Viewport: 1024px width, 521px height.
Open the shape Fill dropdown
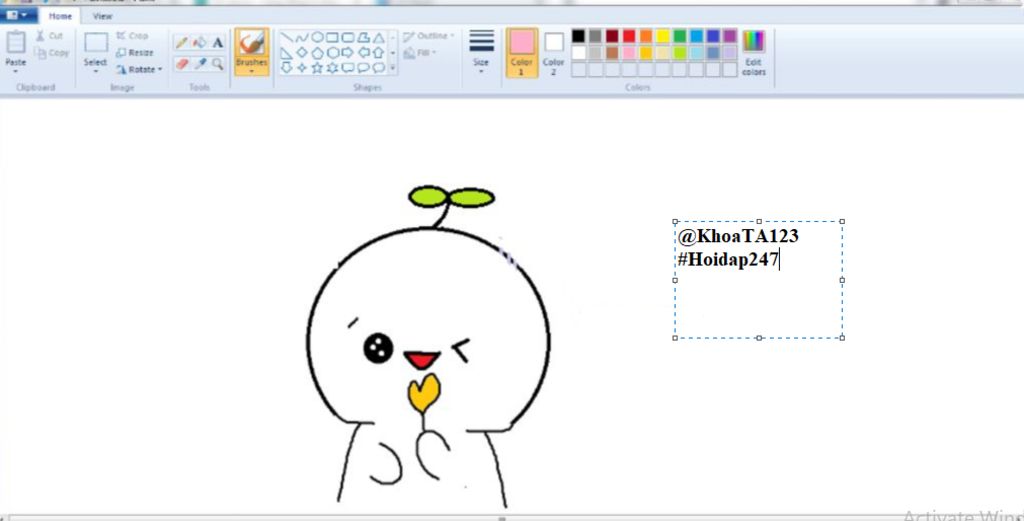point(420,53)
